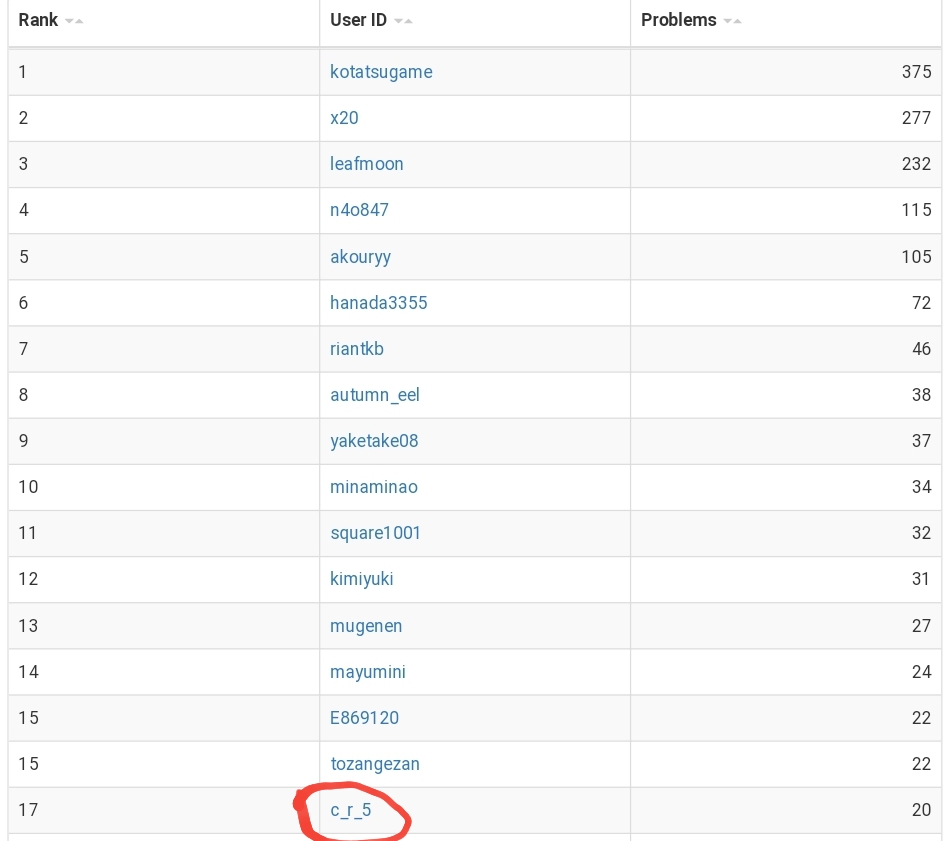Click the problem count 105
This screenshot has width=946, height=841.
point(916,257)
